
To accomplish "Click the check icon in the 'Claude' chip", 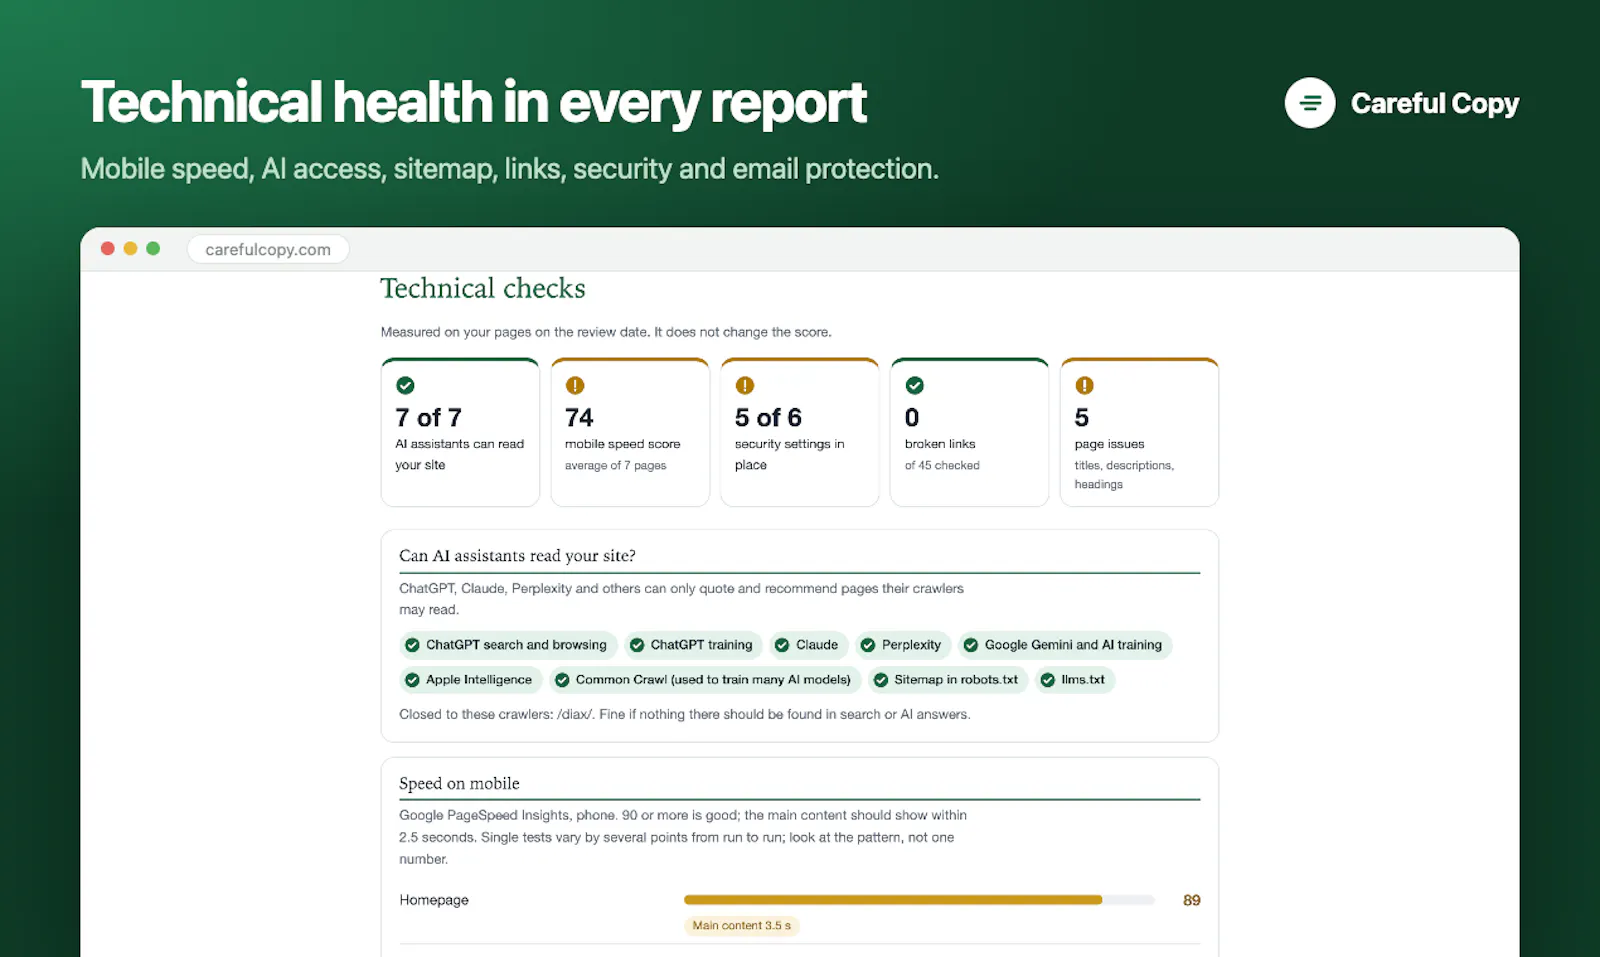I will [782, 645].
